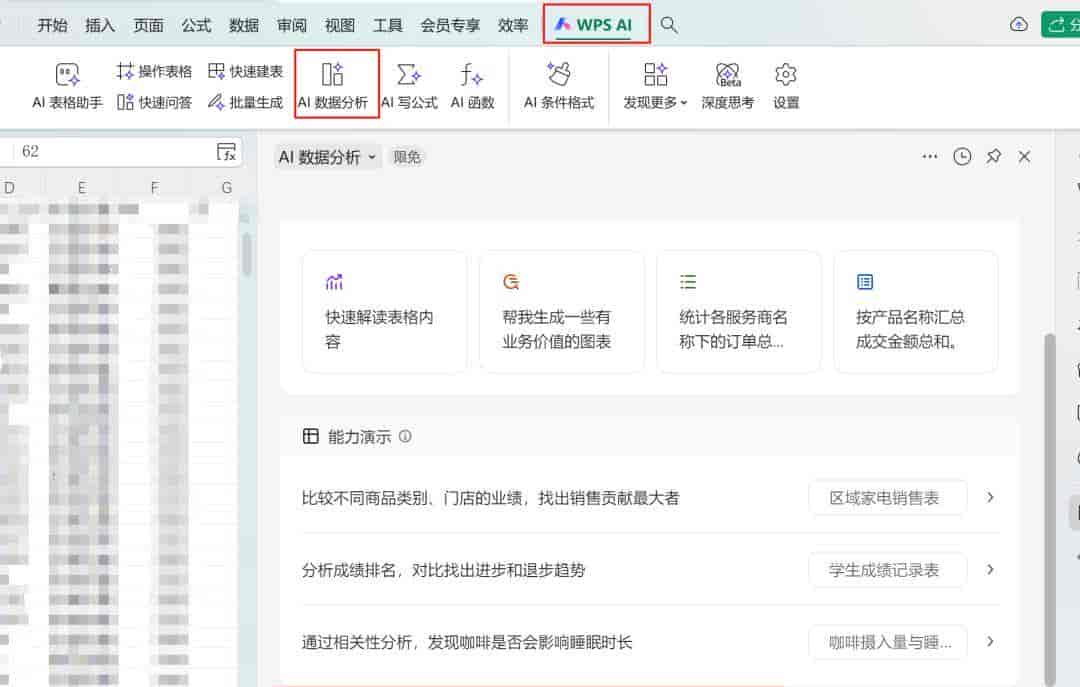Image resolution: width=1080 pixels, height=687 pixels.
Task: Switch to the 页面 tab
Action: [x=148, y=25]
